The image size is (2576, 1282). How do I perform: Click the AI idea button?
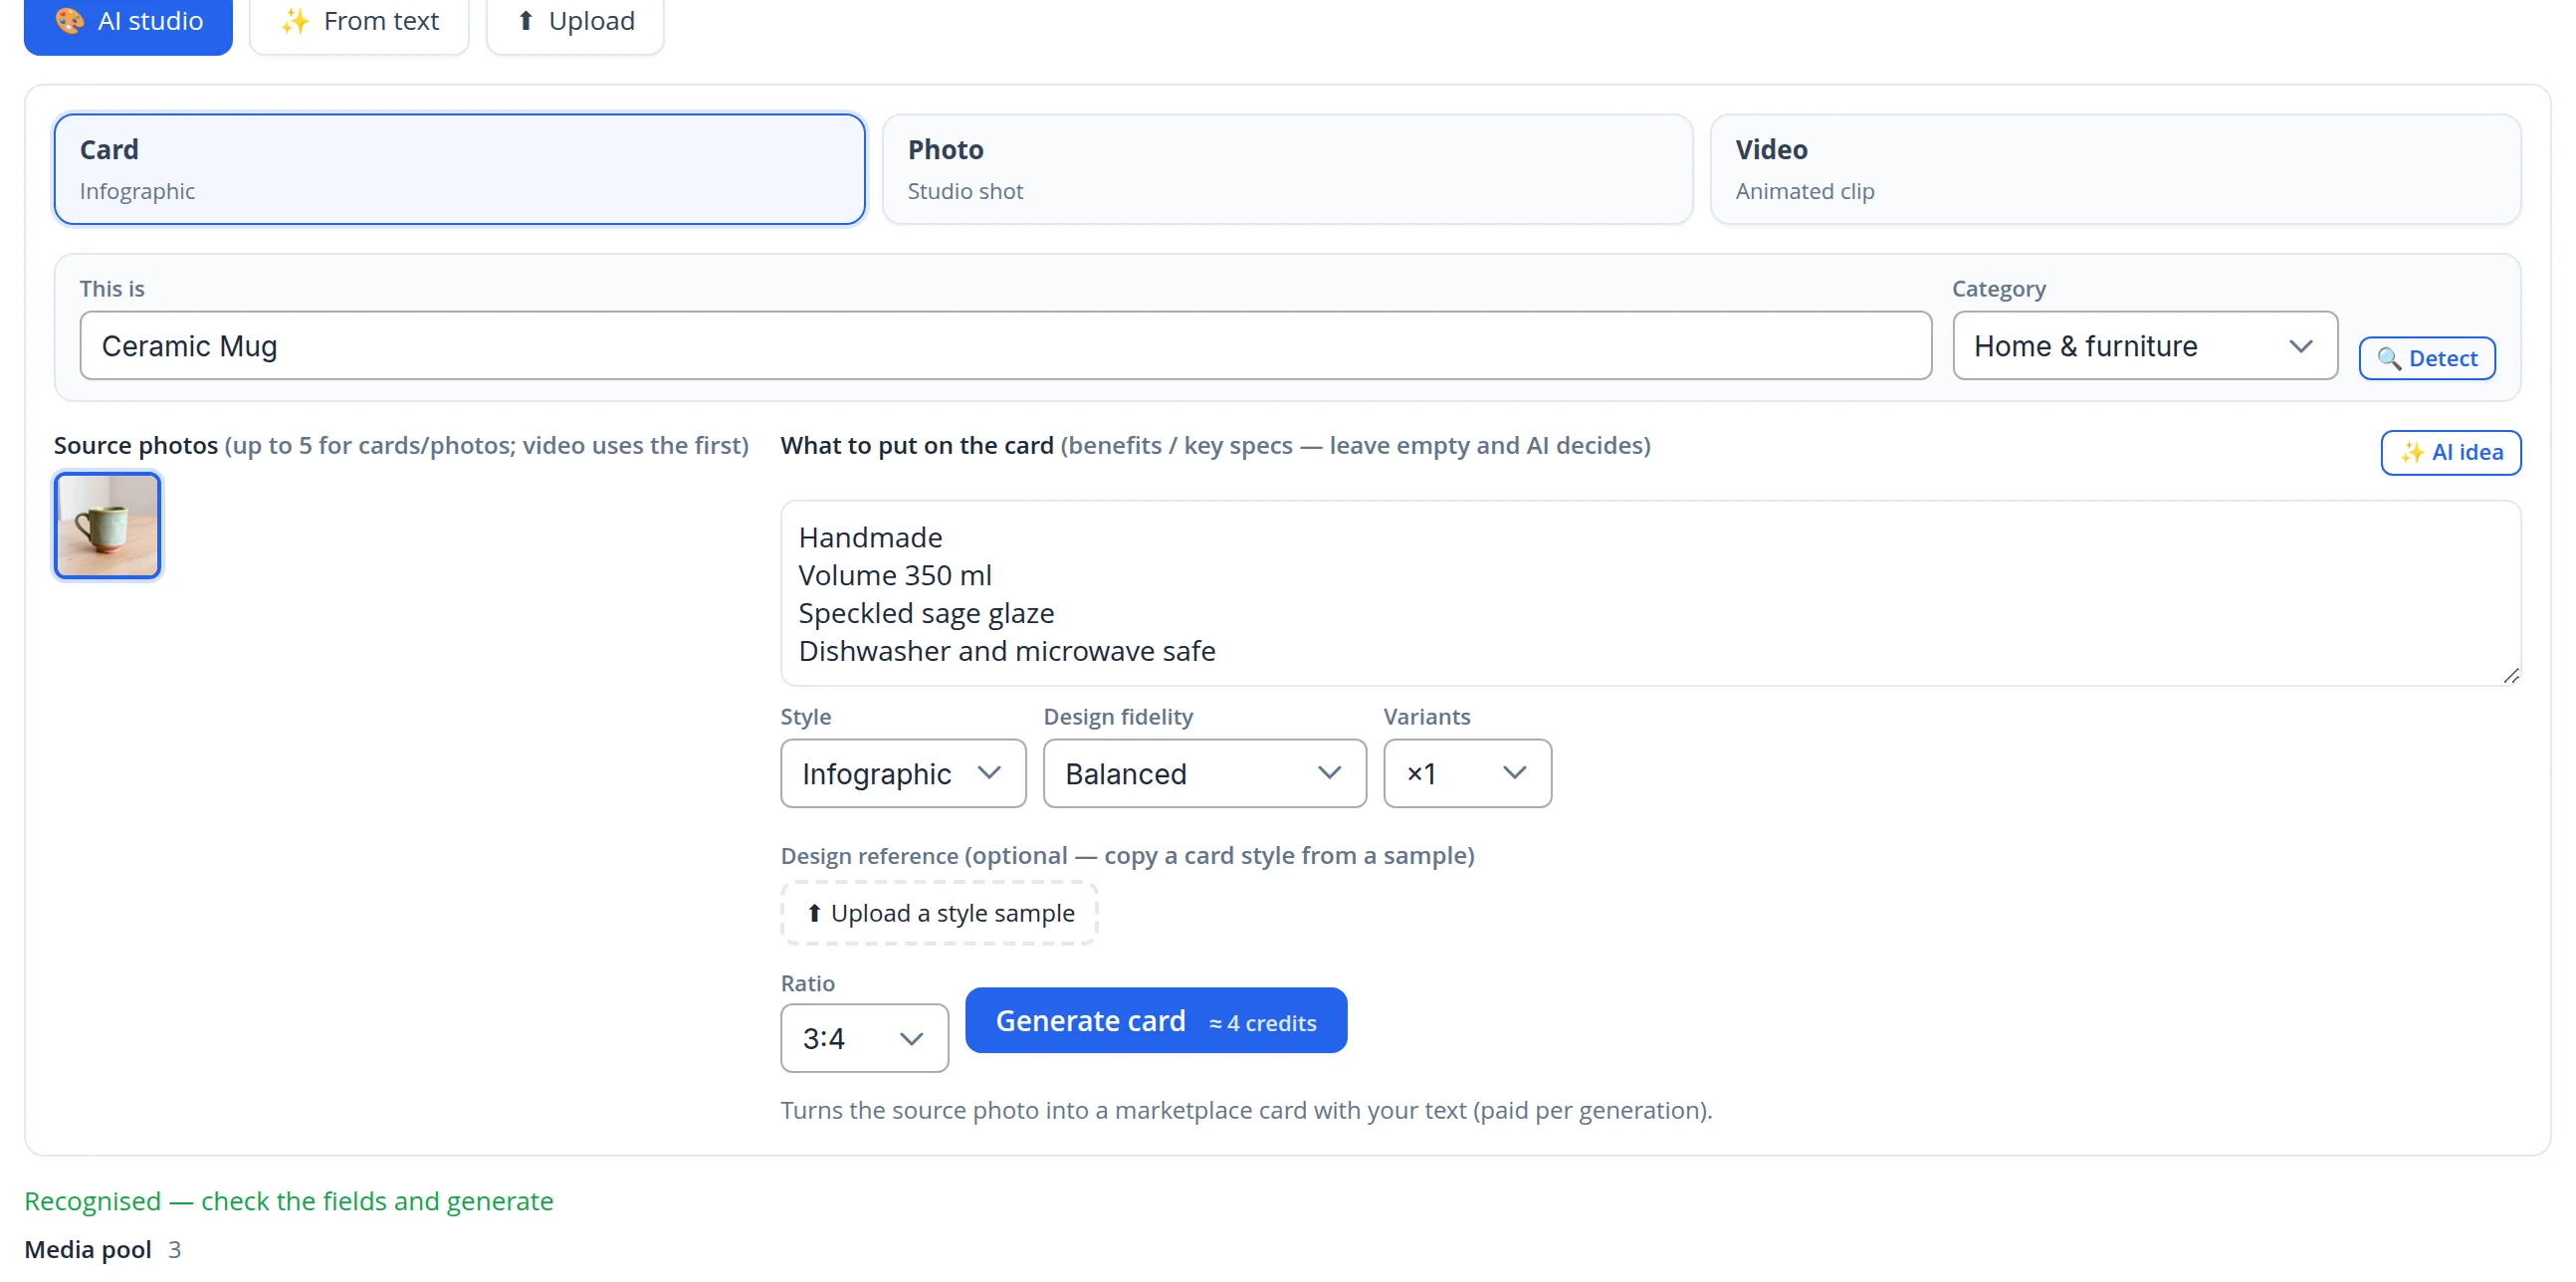(x=2450, y=453)
